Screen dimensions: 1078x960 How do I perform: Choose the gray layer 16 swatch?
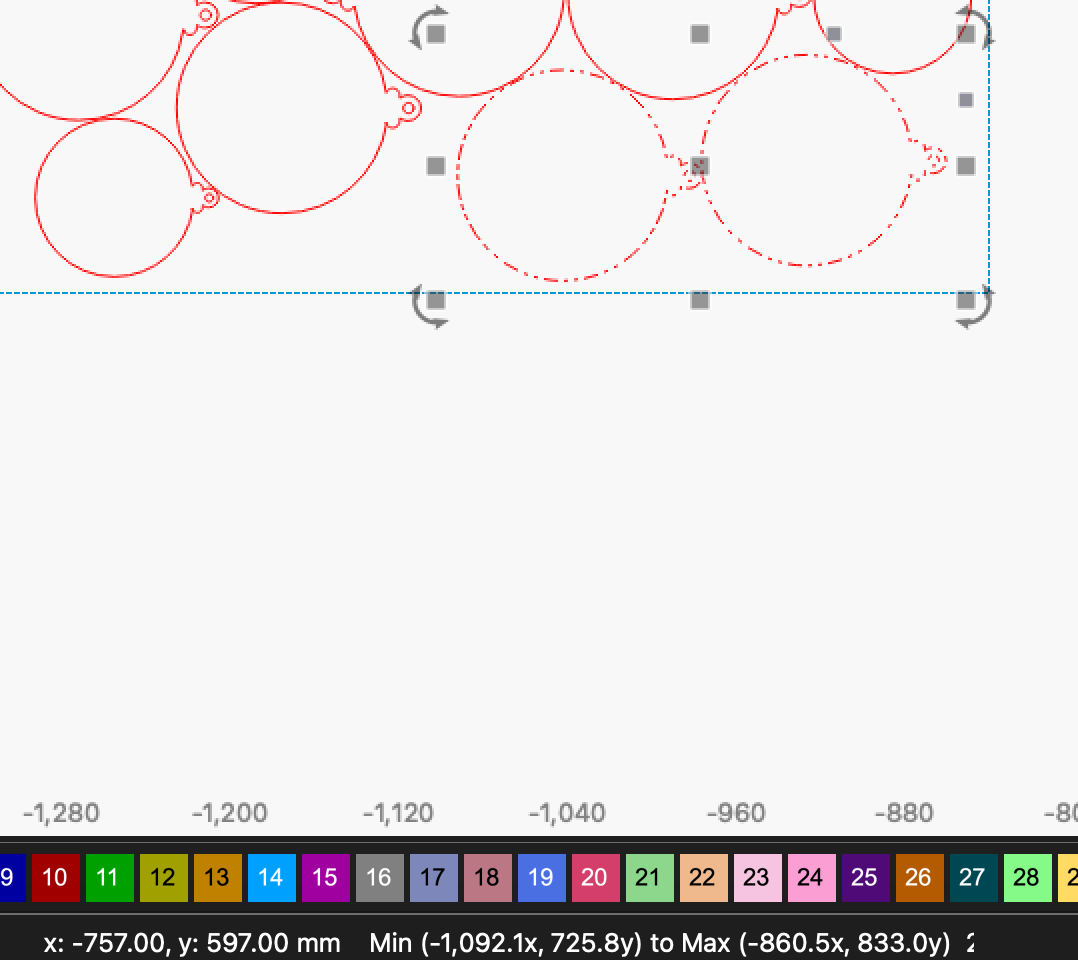378,878
